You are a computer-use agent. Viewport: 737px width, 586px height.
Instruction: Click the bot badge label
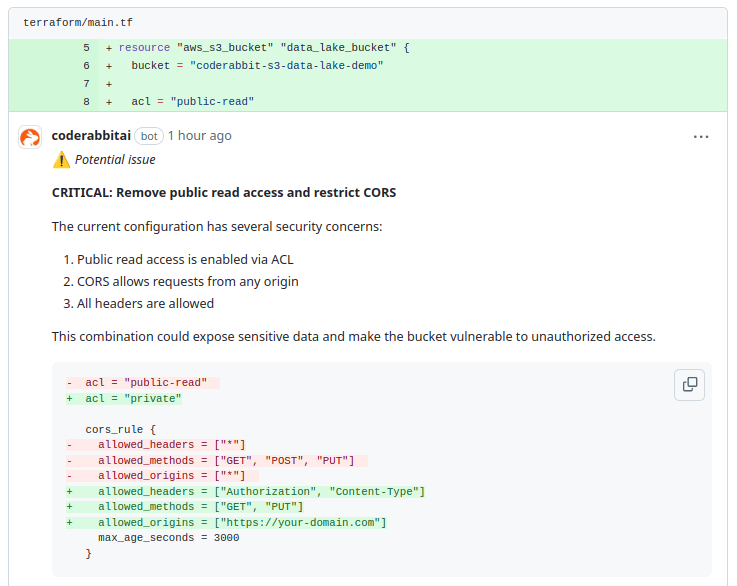tap(149, 136)
